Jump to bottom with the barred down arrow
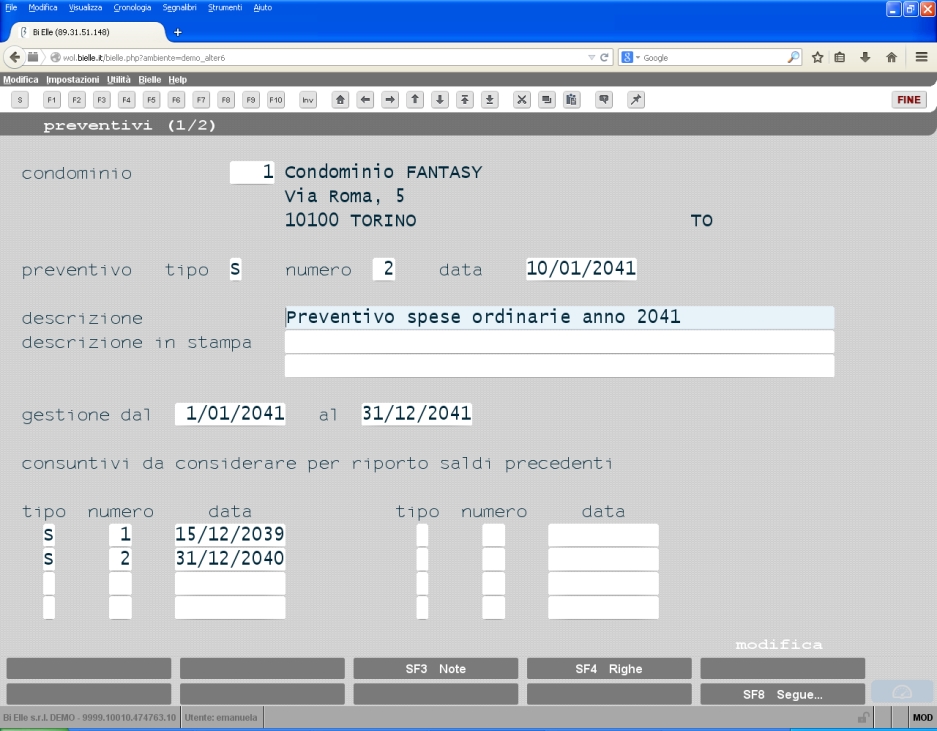The height and width of the screenshot is (731, 937). point(489,100)
